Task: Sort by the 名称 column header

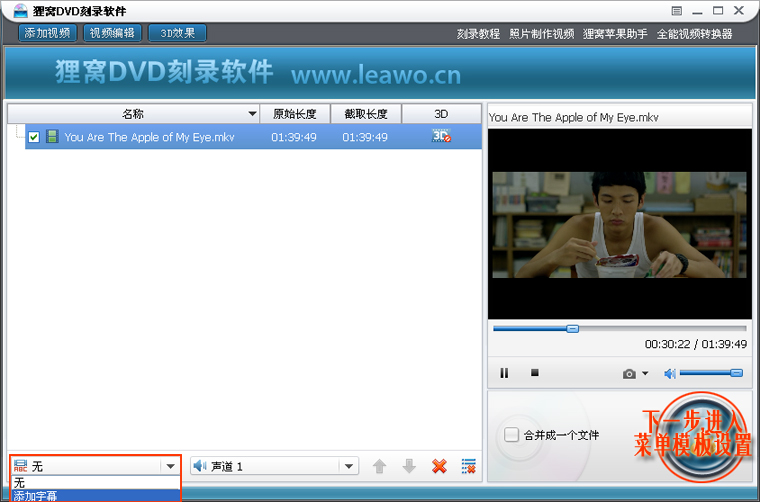Action: click(133, 114)
